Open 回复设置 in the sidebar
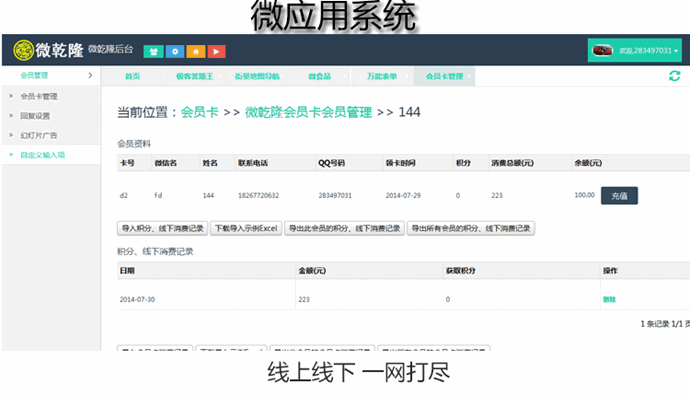 pos(35,116)
